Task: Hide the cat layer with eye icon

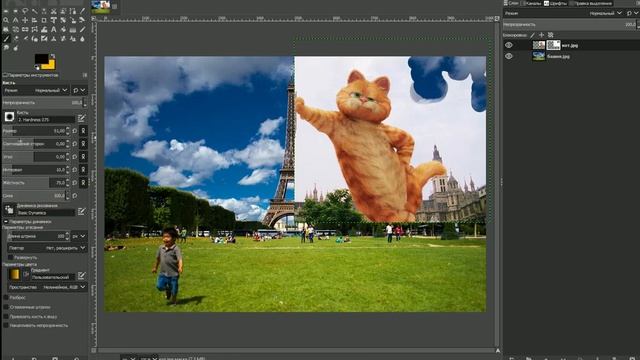Action: click(x=509, y=45)
